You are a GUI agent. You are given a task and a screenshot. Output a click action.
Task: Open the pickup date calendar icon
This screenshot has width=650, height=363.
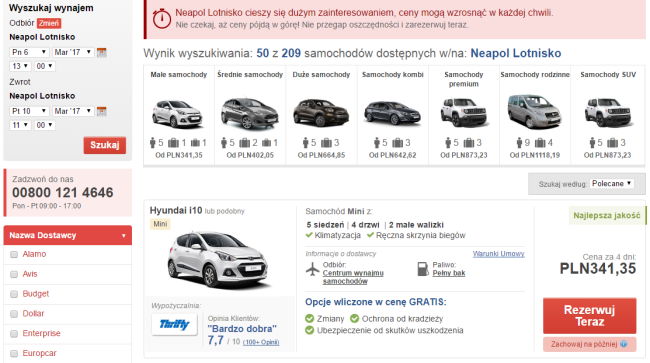[102, 52]
